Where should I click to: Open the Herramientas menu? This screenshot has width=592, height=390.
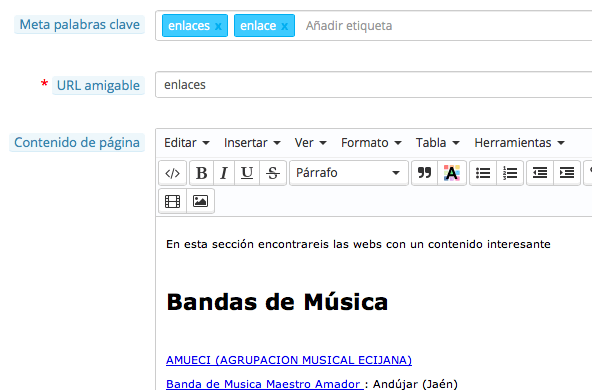coord(519,143)
